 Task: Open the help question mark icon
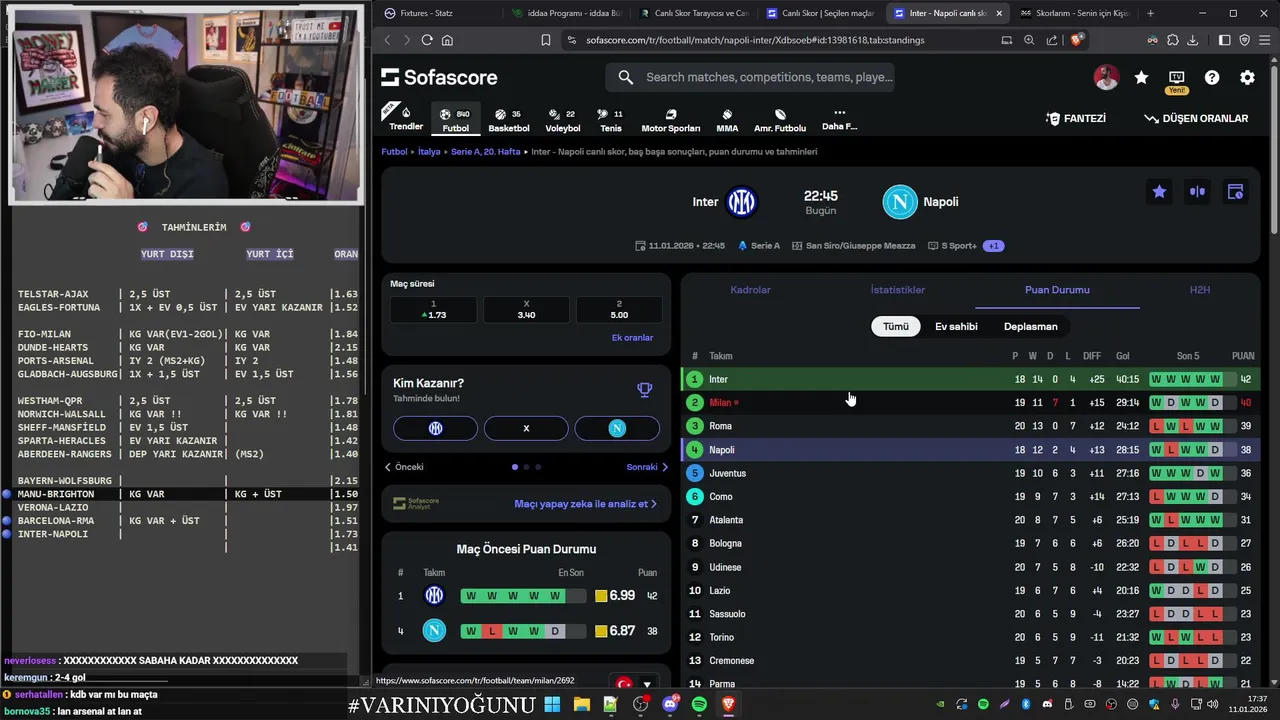[x=1212, y=77]
